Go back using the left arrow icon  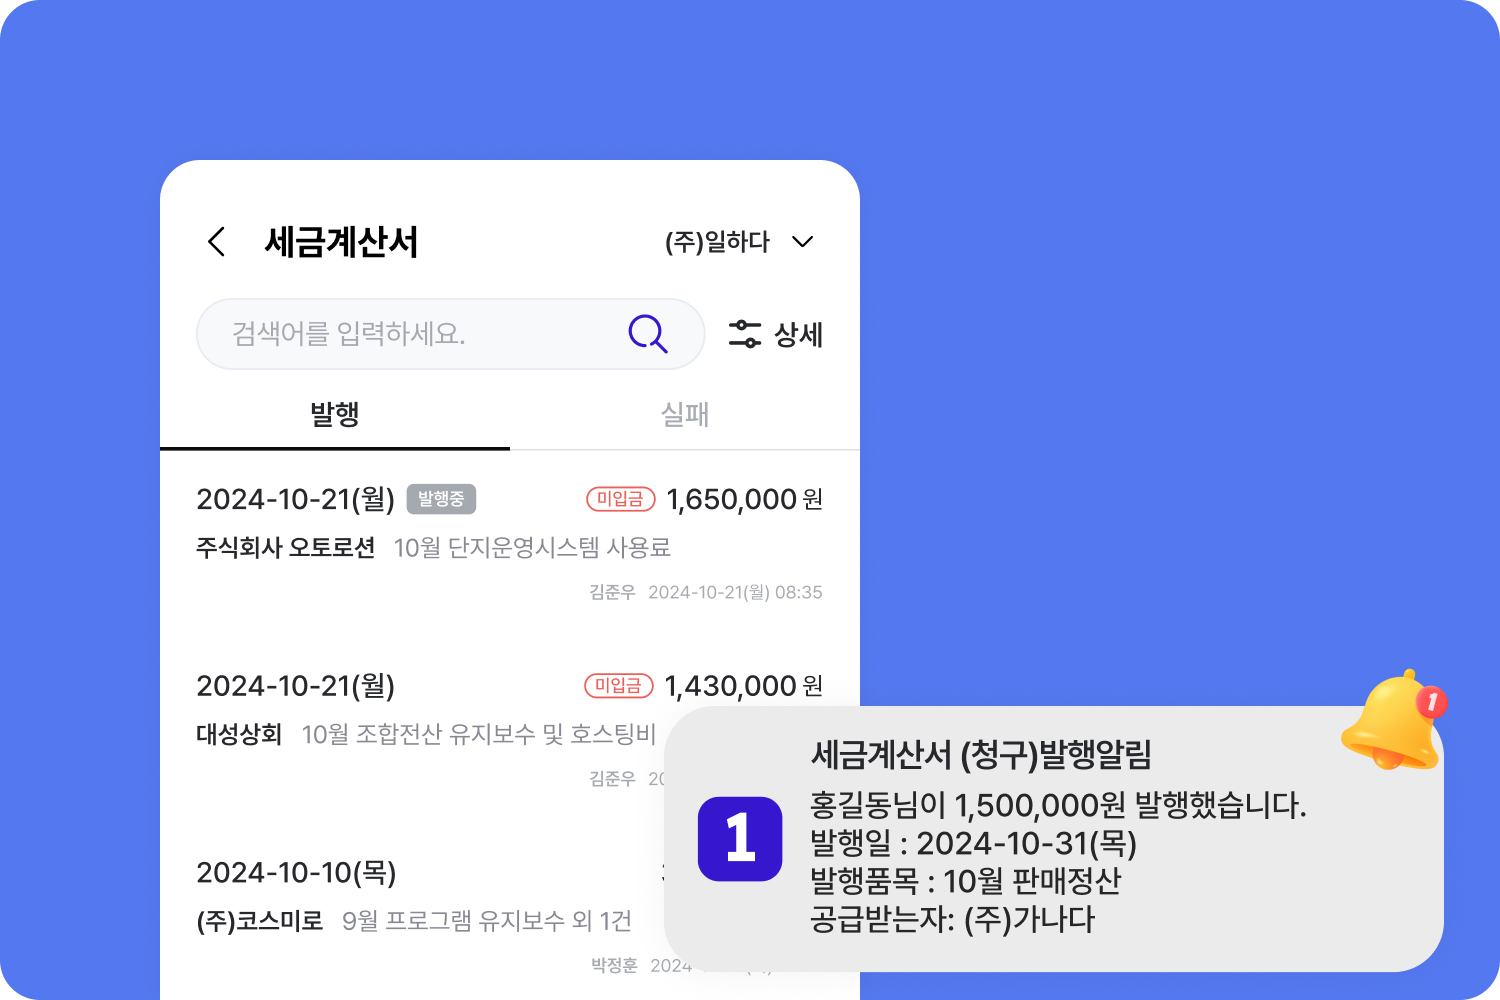click(x=216, y=241)
